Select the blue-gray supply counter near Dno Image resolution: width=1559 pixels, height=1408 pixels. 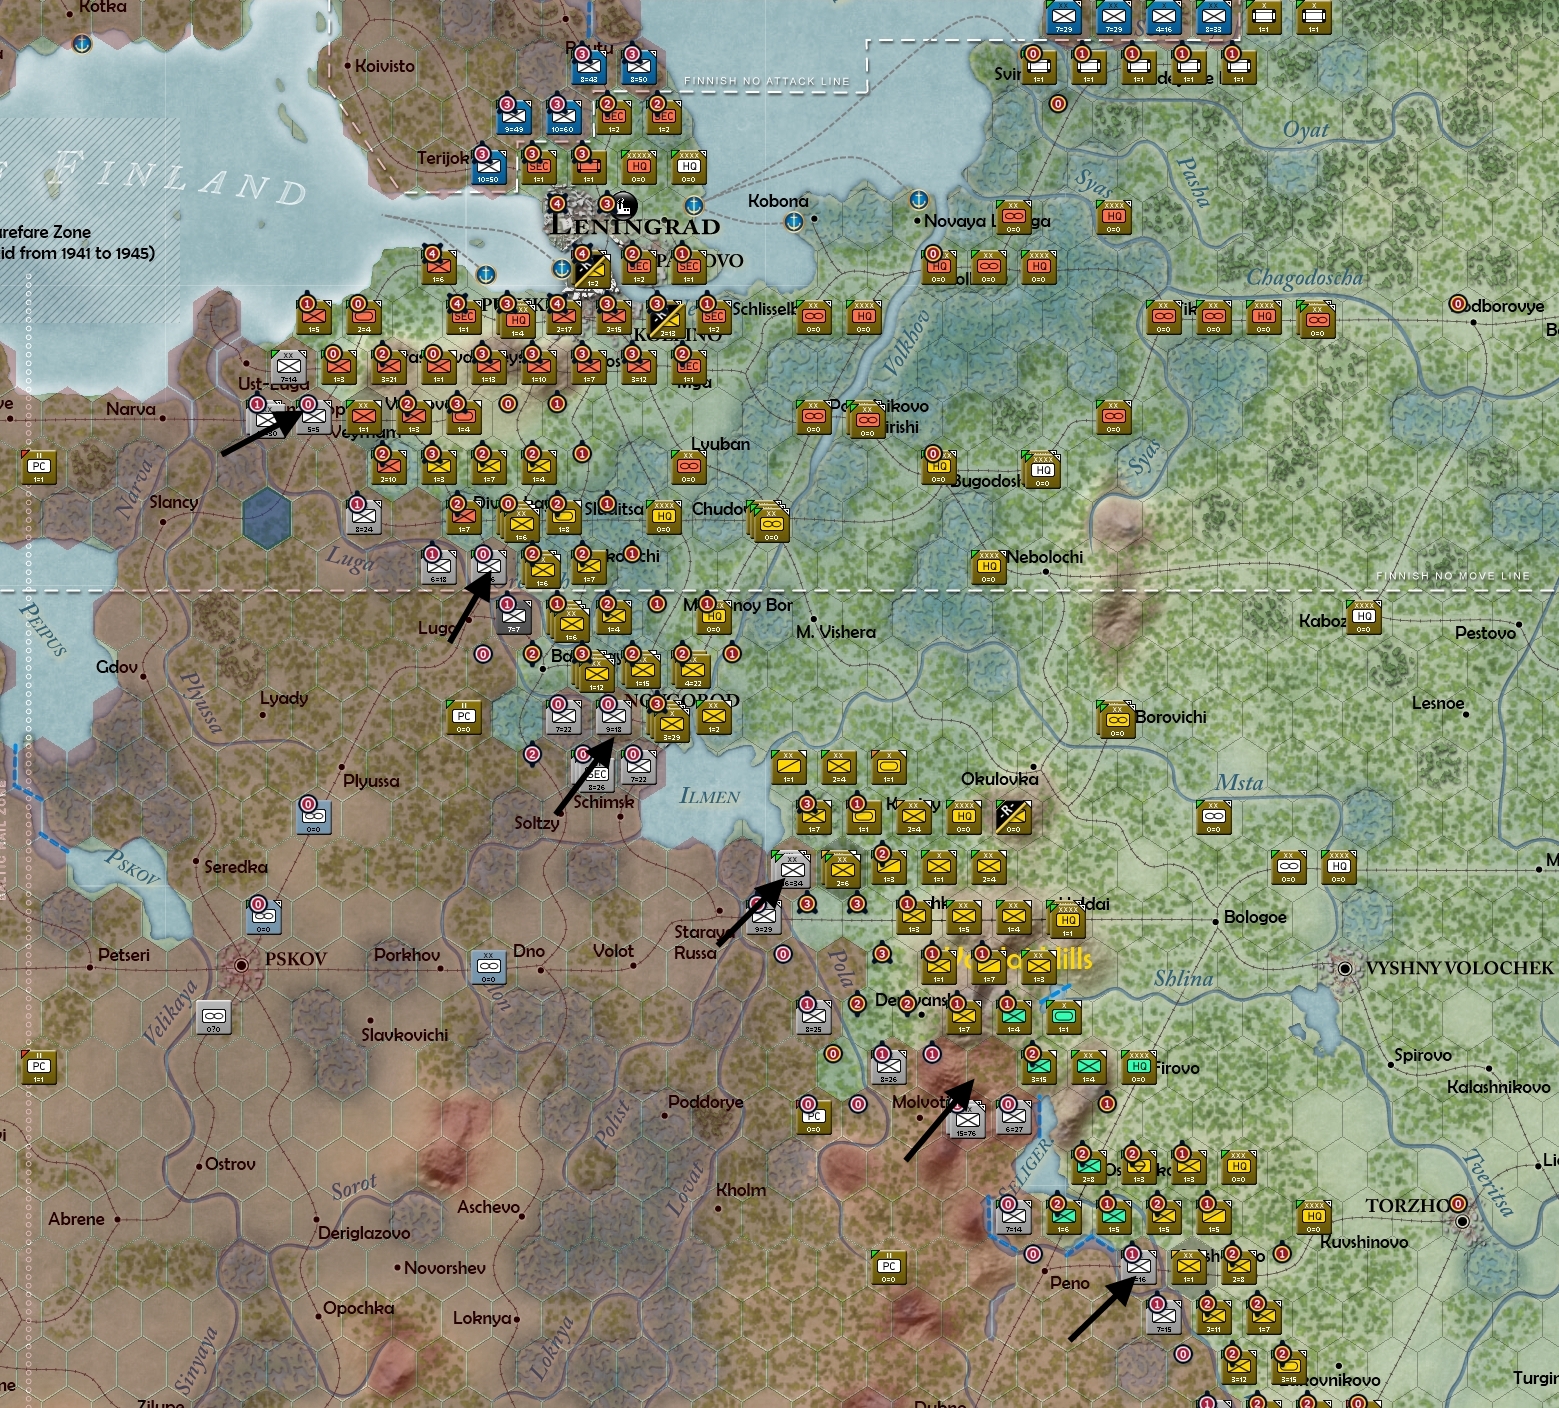pyautogui.click(x=488, y=967)
